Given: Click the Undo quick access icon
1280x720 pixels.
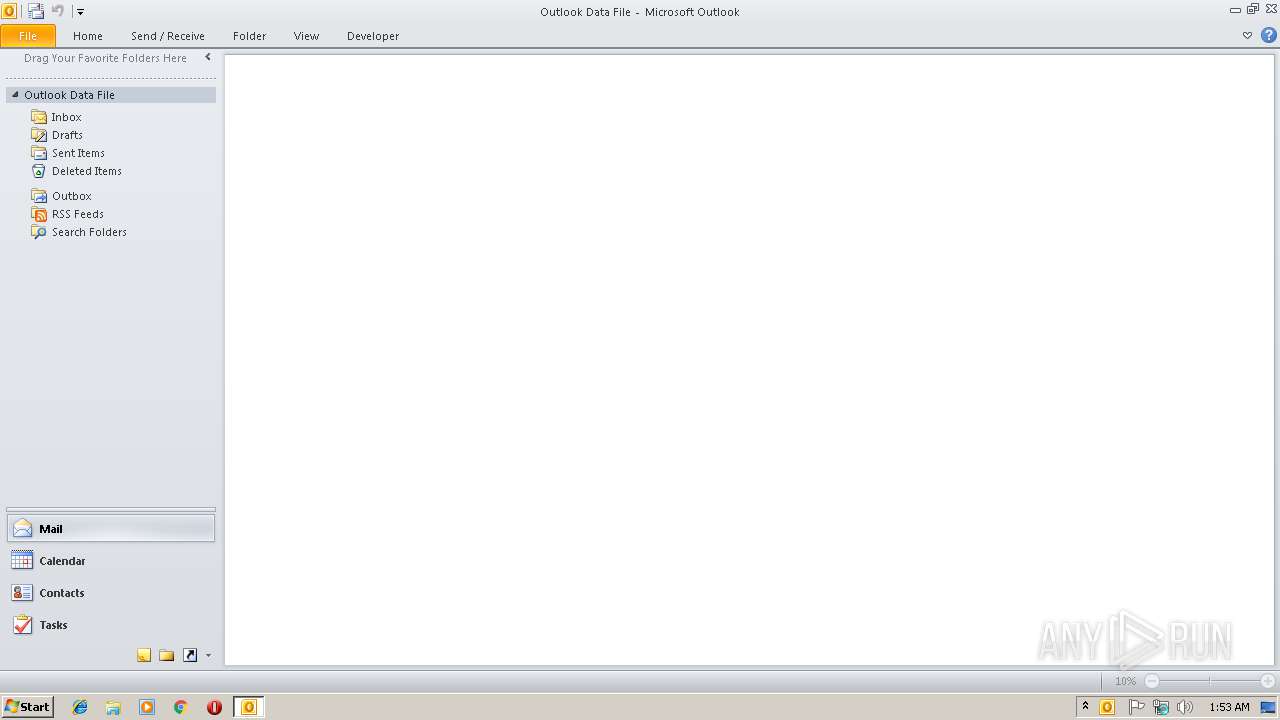Looking at the screenshot, I should coord(58,11).
